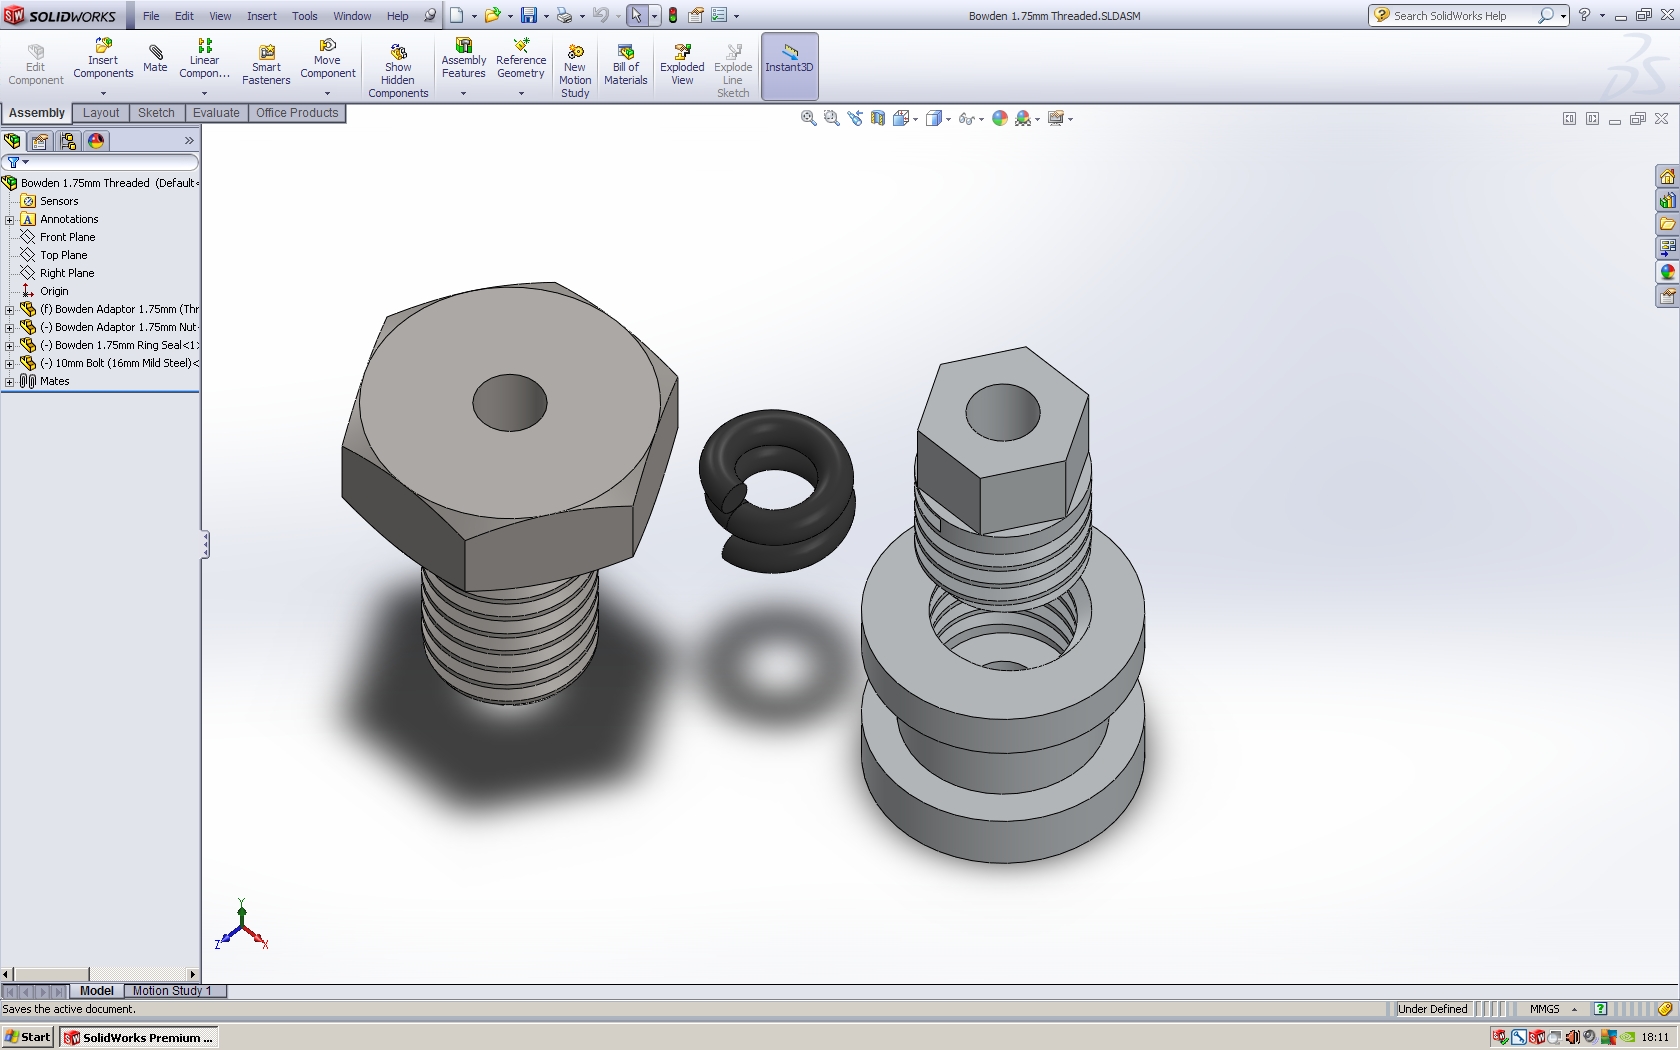Screen dimensions: 1680x1050
Task: Click Show Hidden Components
Action: tap(398, 71)
